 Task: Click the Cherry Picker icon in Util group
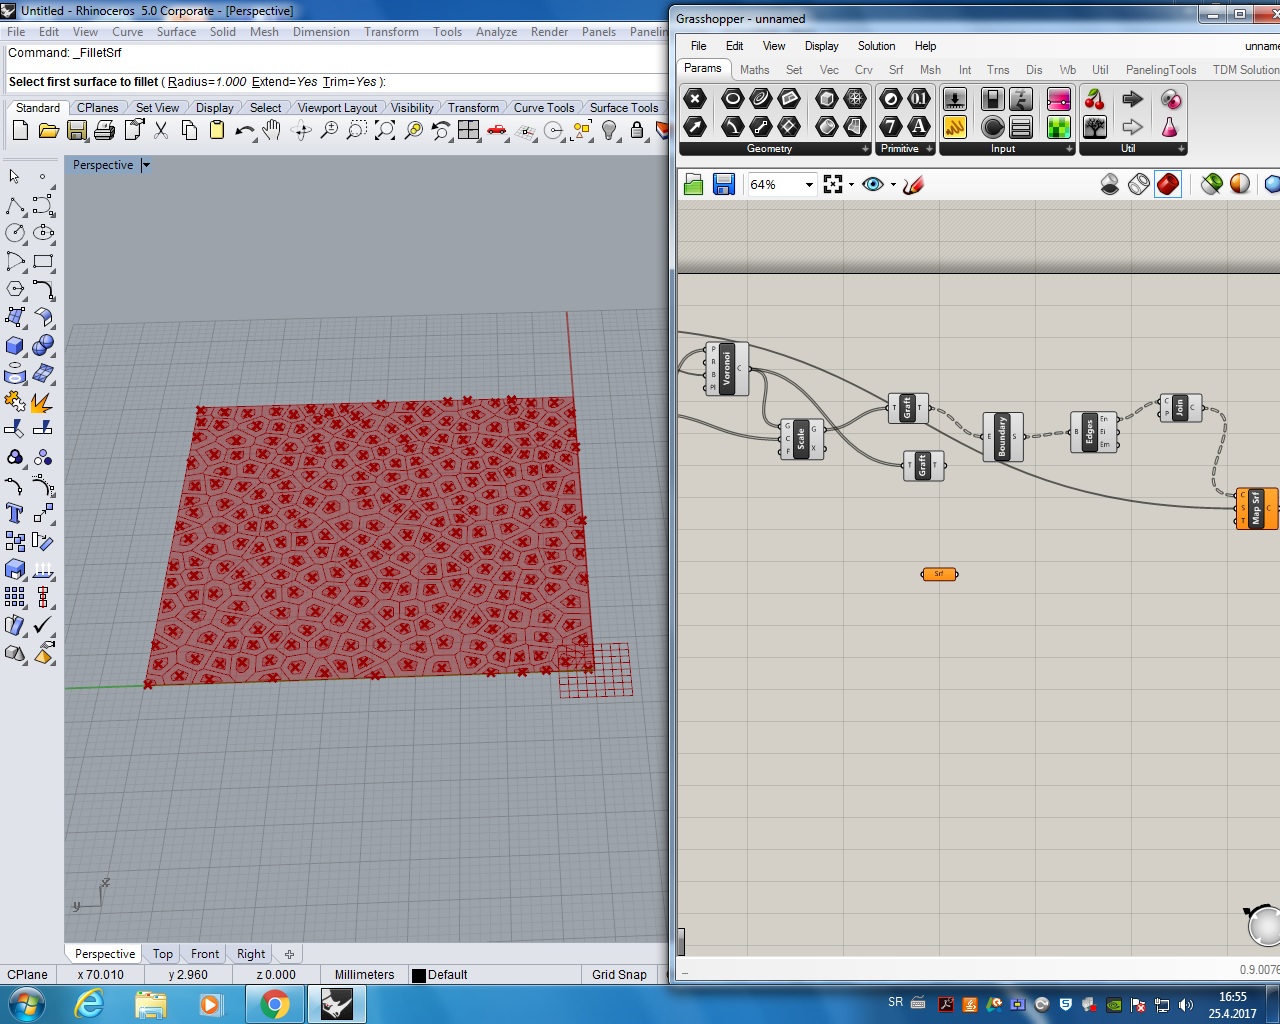coord(1095,98)
